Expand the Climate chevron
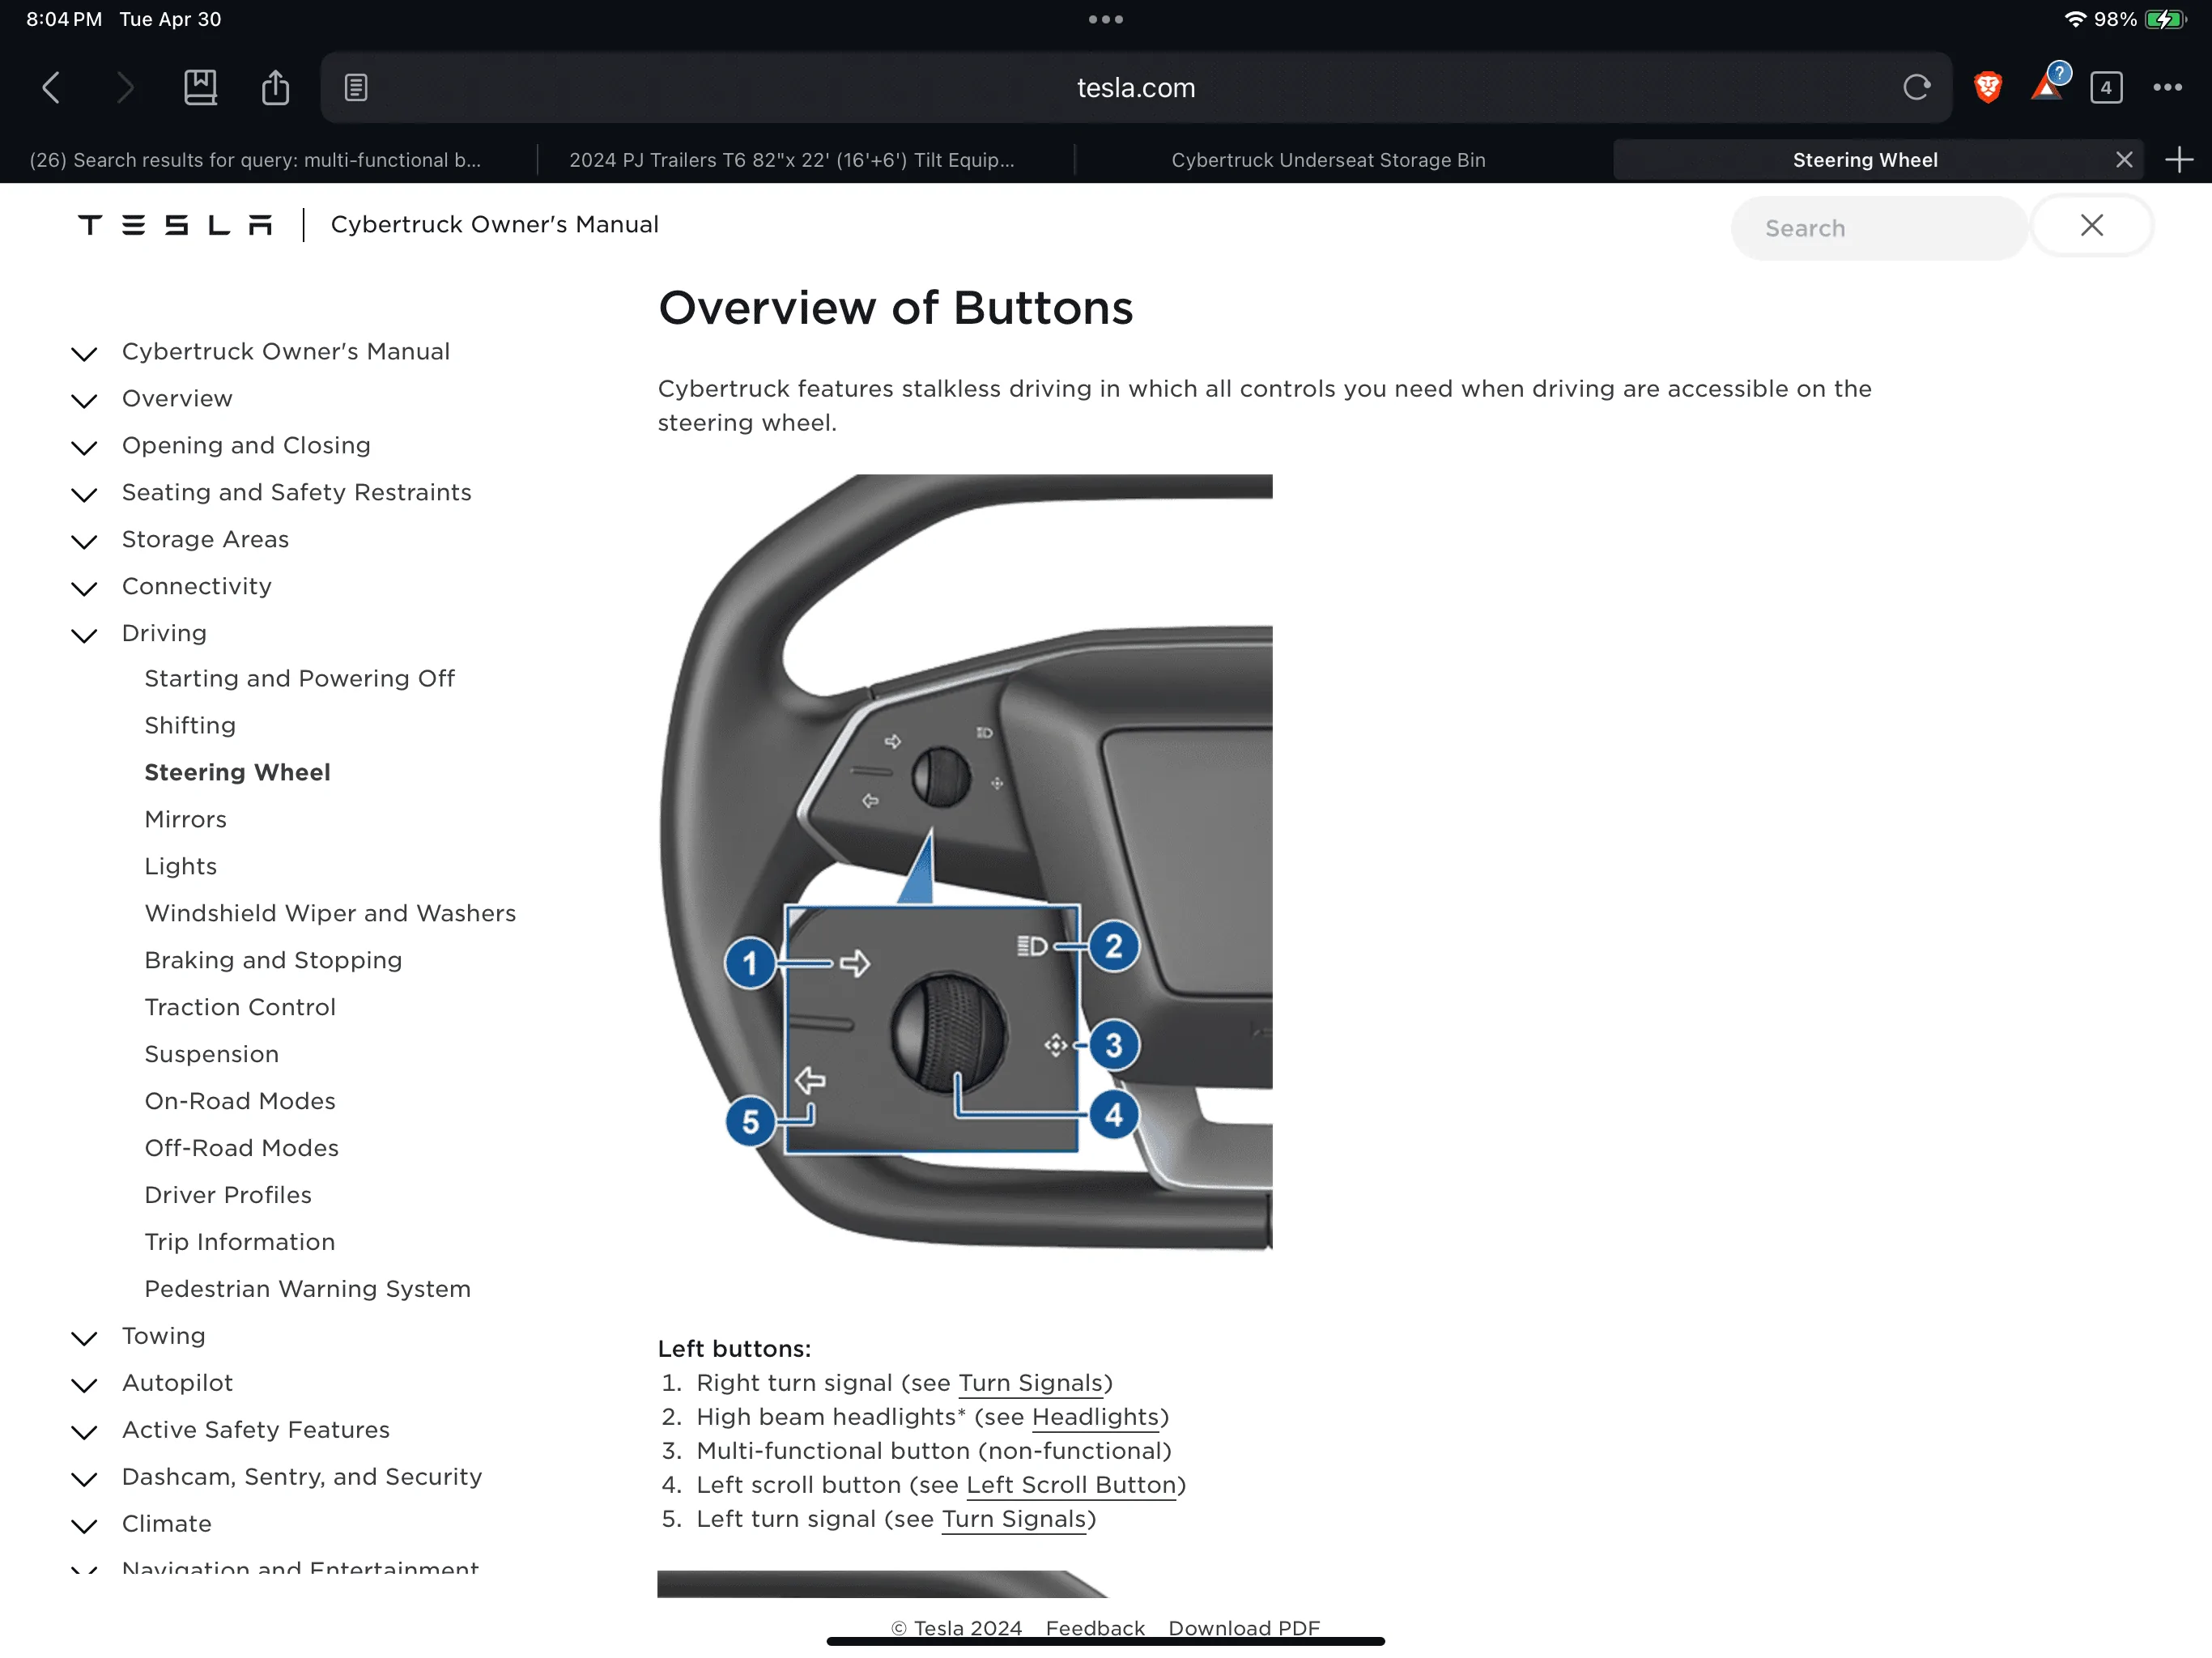Viewport: 2212px width, 1658px height. 84,1526
